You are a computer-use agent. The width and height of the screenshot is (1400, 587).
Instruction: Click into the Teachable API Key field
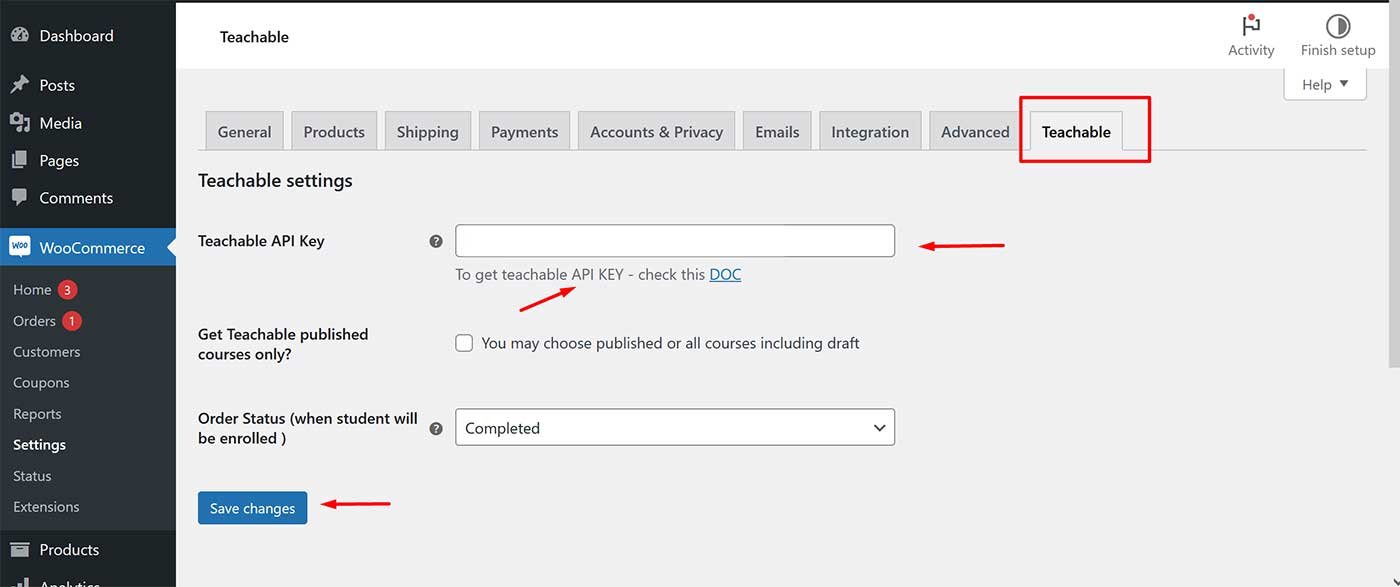coord(674,241)
